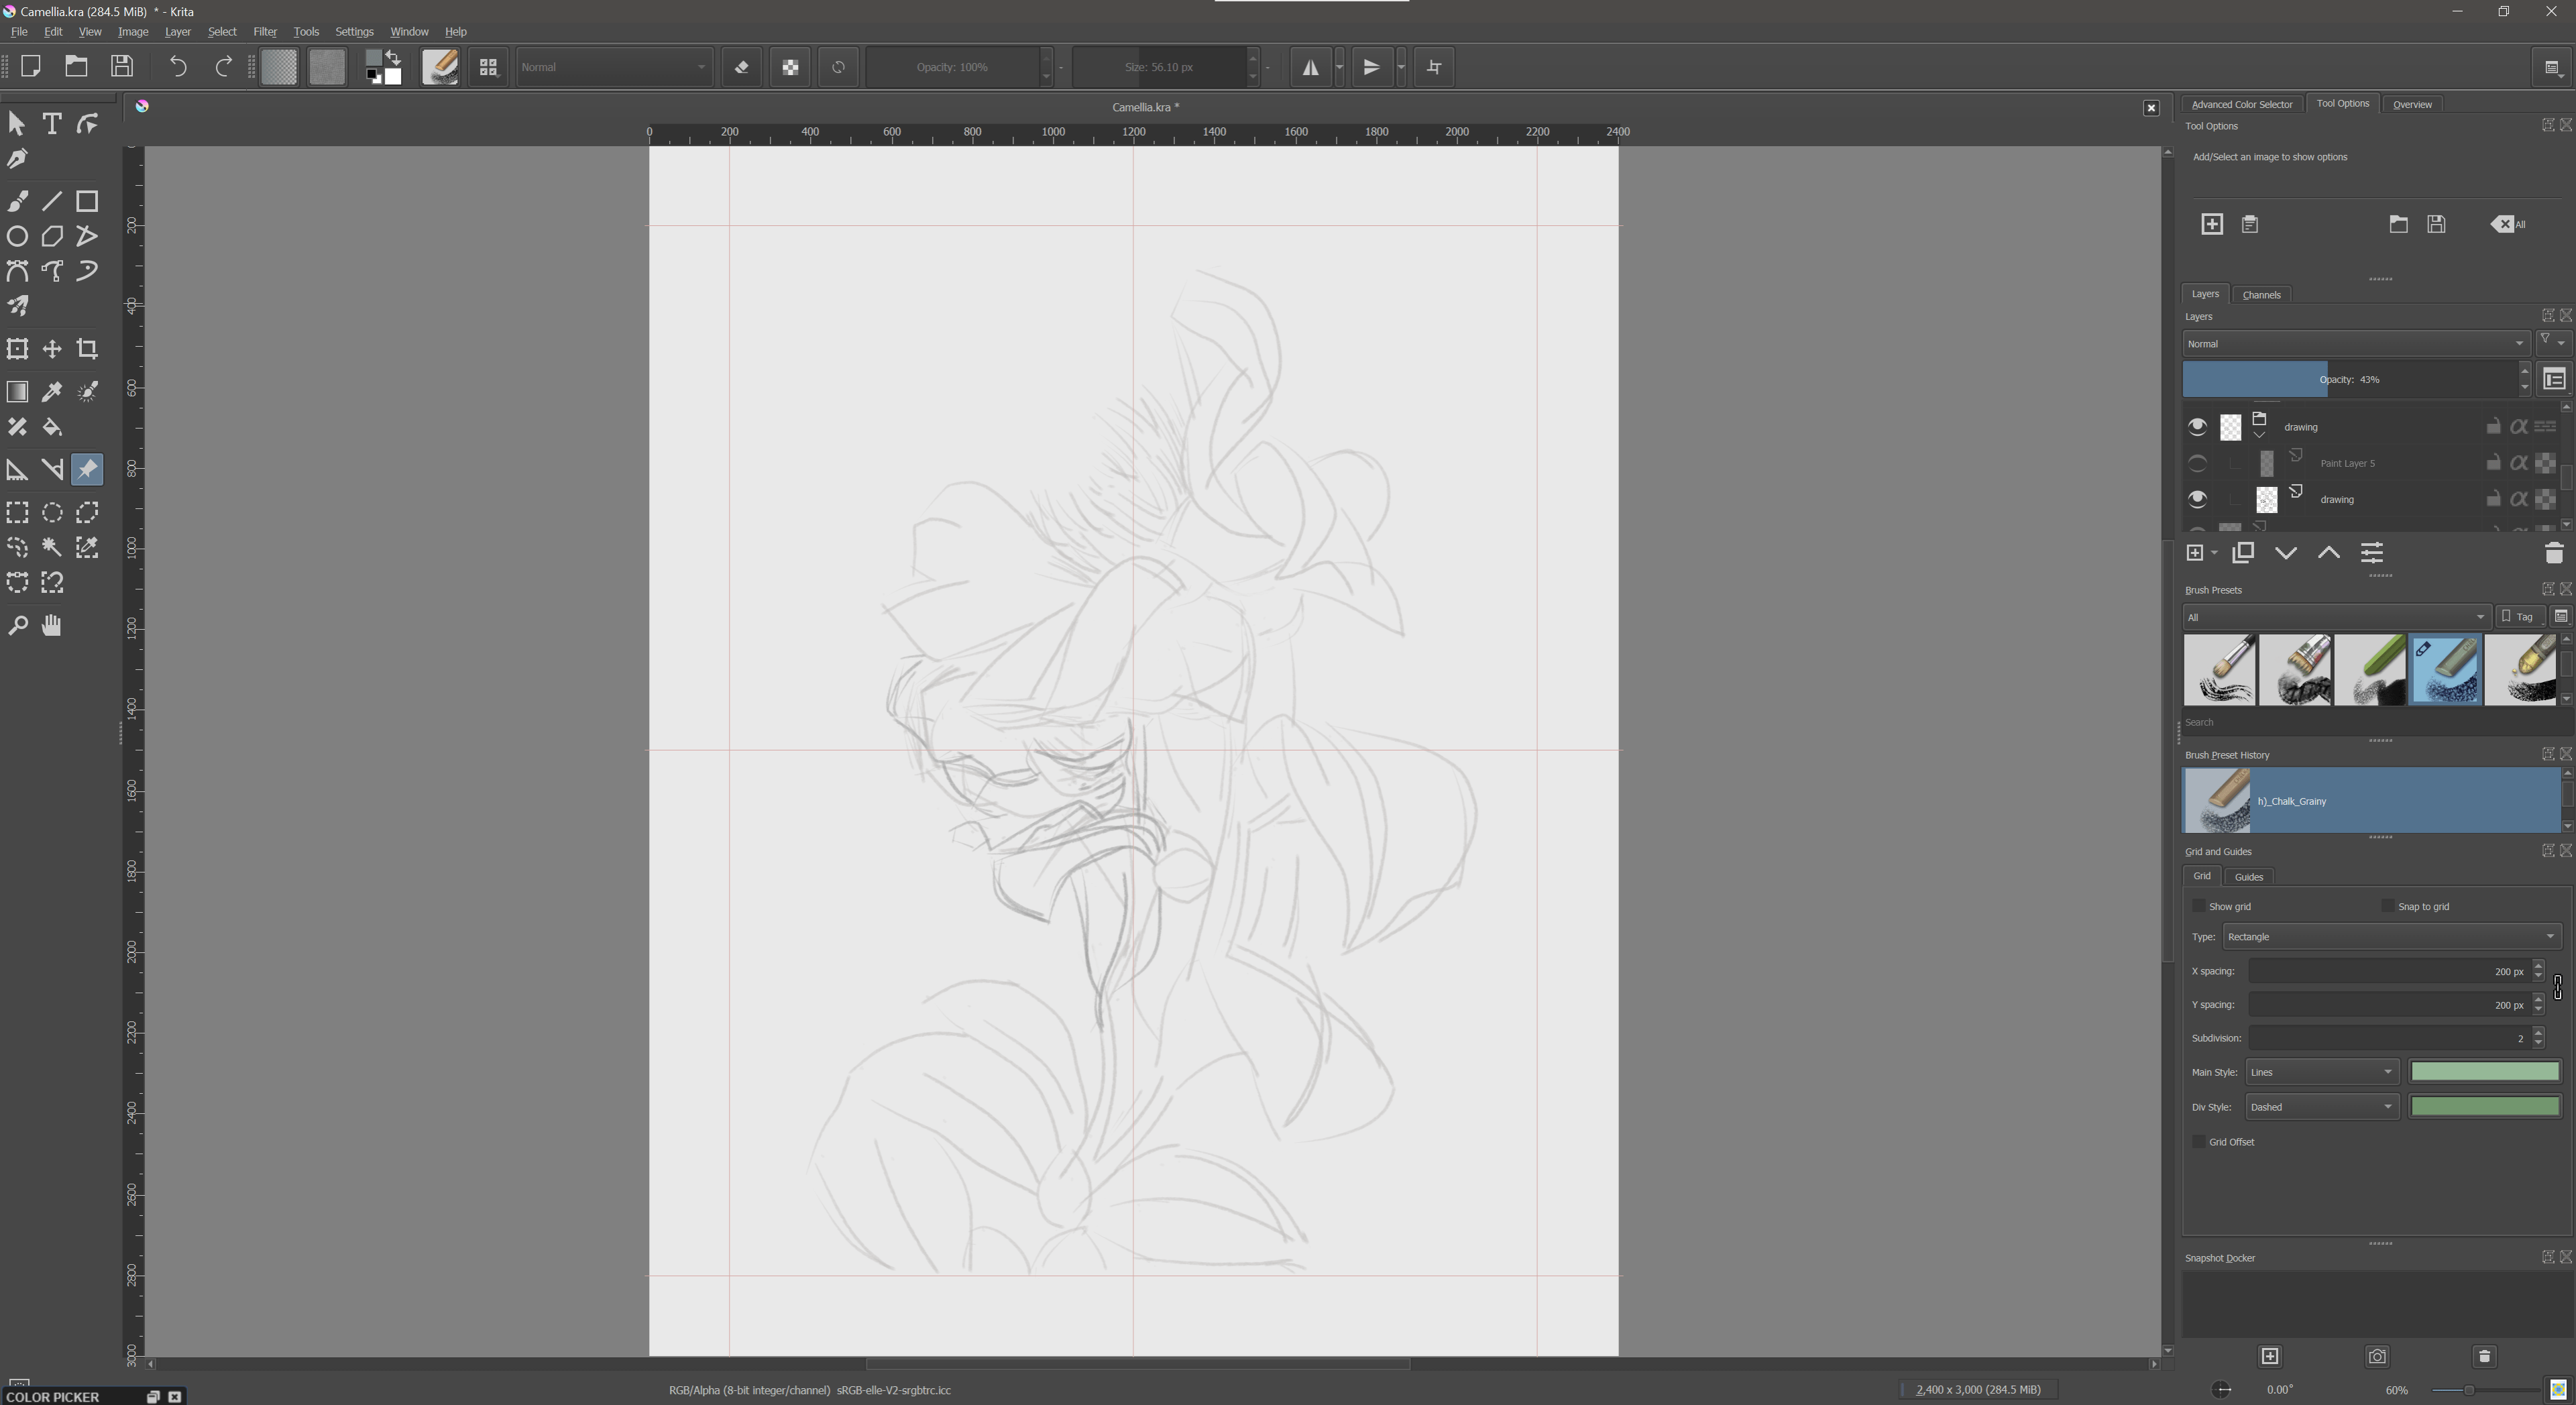Open the Filter menu
This screenshot has height=1405, width=2576.
pos(264,31)
